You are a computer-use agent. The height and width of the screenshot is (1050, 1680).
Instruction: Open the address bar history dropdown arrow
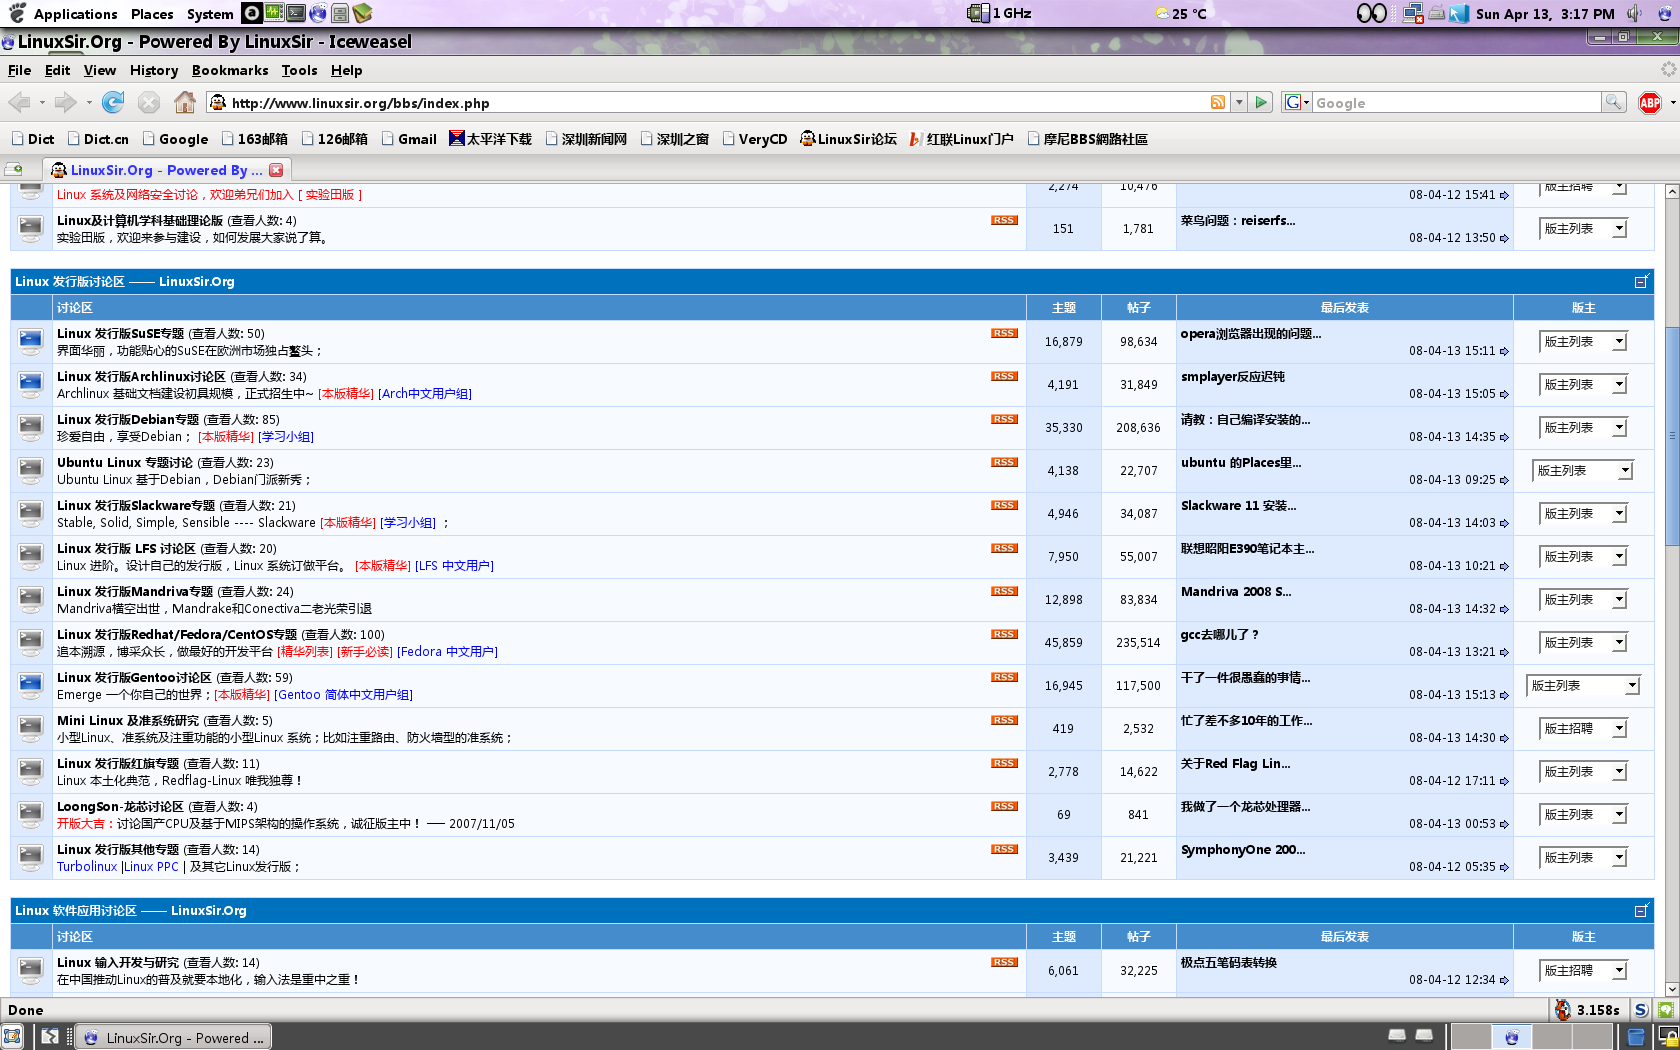(x=1239, y=102)
